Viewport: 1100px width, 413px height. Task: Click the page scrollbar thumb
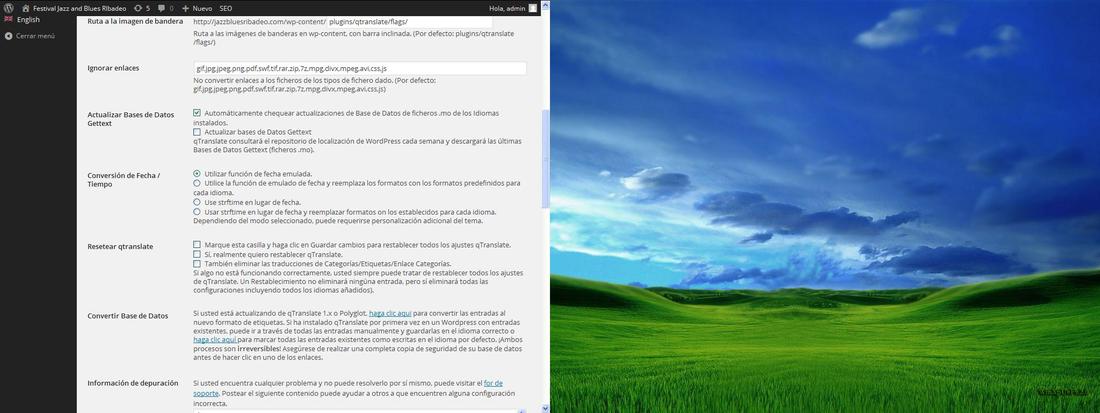tap(546, 158)
